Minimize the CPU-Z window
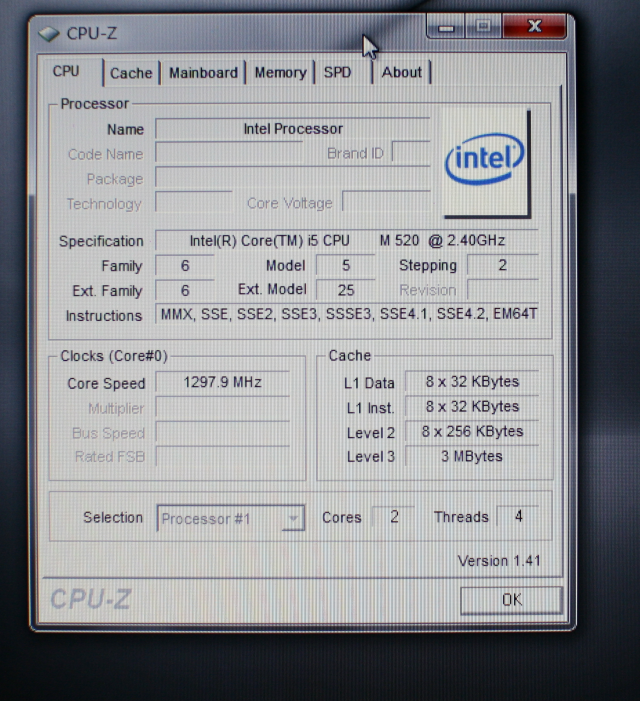The width and height of the screenshot is (640, 702). click(x=446, y=27)
